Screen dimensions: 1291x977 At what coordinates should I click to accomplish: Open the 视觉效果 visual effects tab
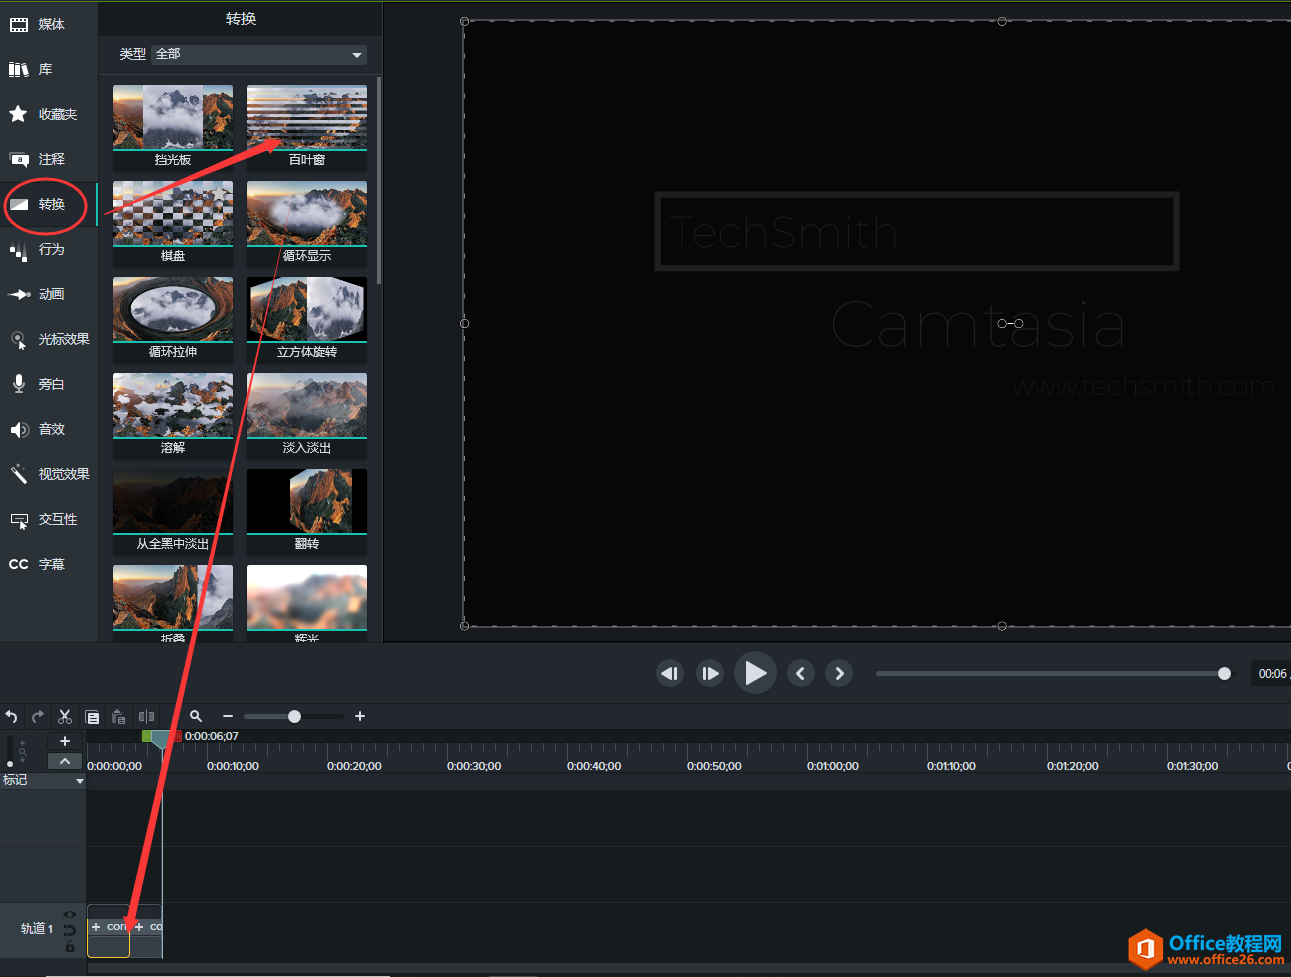pos(50,474)
